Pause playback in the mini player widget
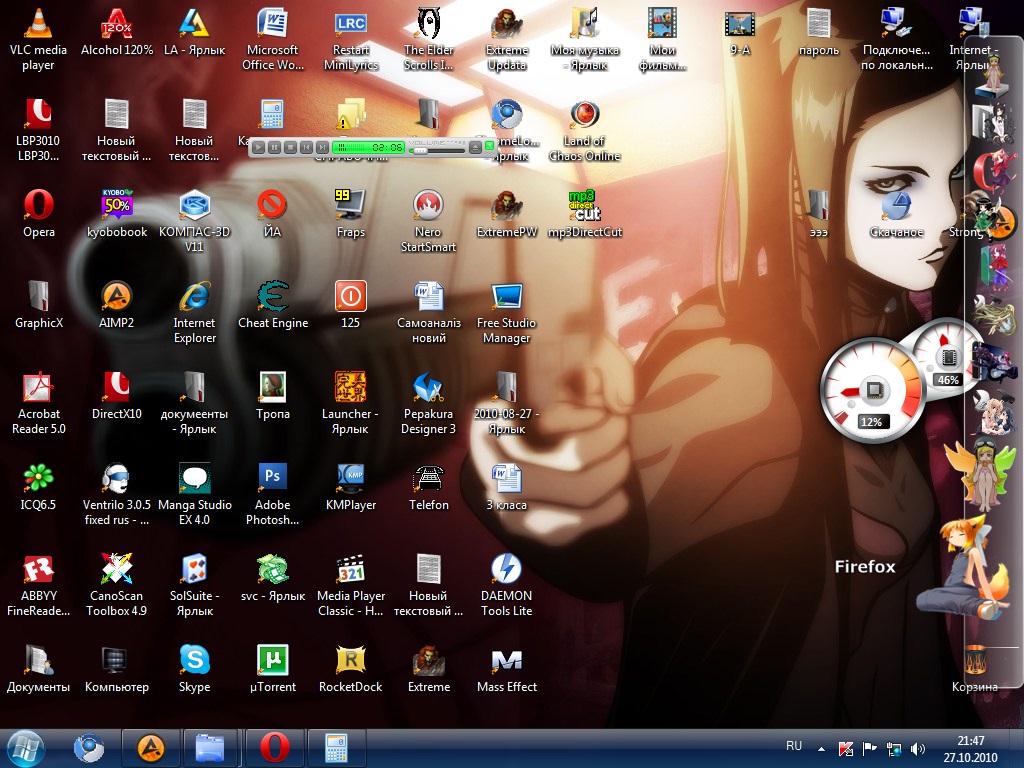This screenshot has height=768, width=1024. click(x=274, y=147)
